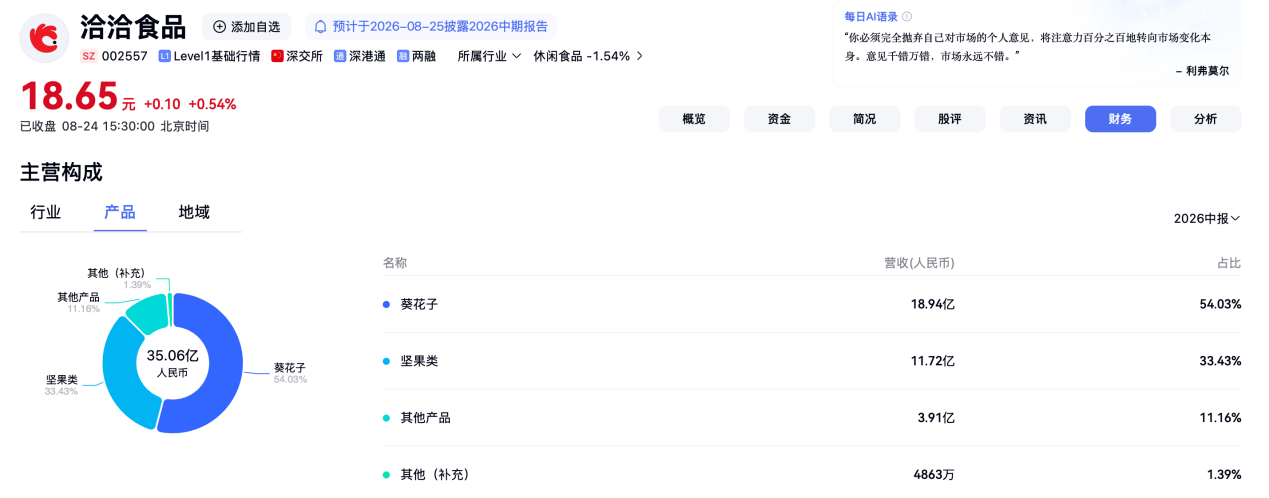The width and height of the screenshot is (1269, 498).
Task: Click the stock price 18.65
Action: pos(69,97)
